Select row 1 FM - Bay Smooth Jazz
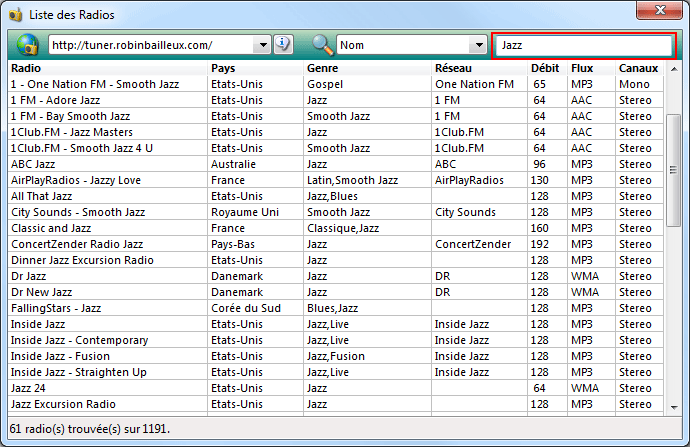The image size is (690, 447). coord(335,116)
